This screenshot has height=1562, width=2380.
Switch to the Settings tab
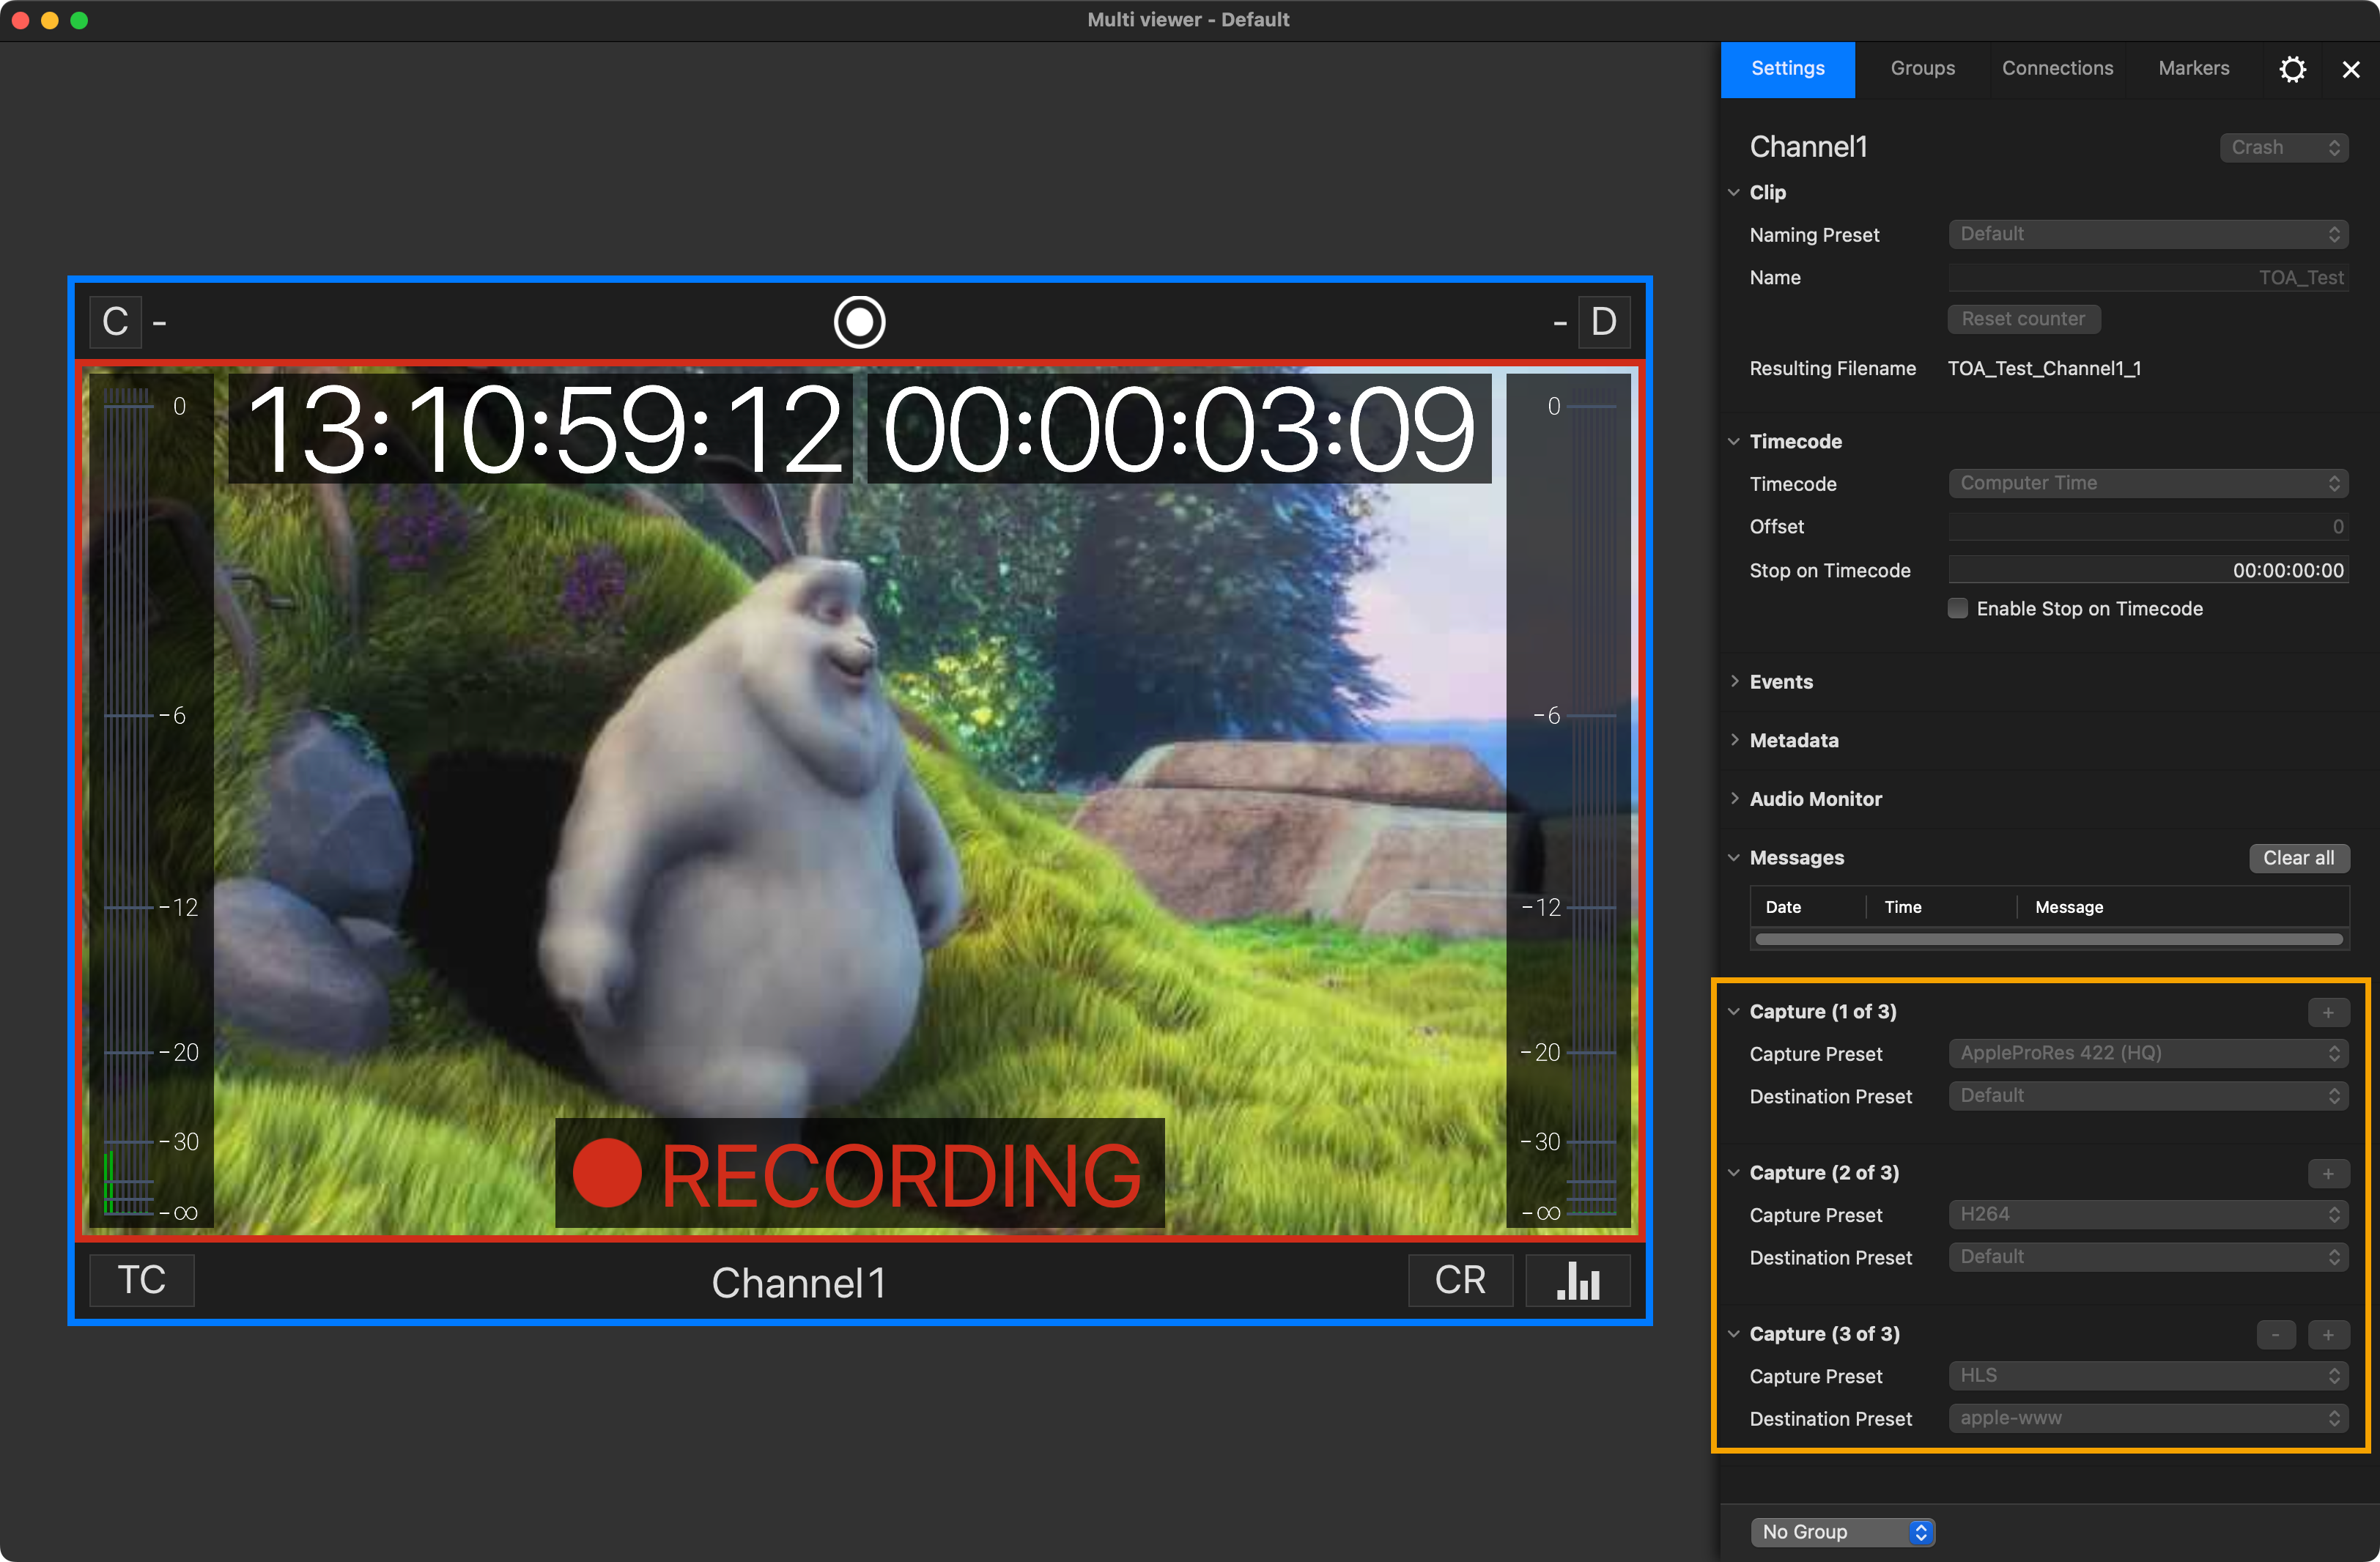(x=1787, y=69)
